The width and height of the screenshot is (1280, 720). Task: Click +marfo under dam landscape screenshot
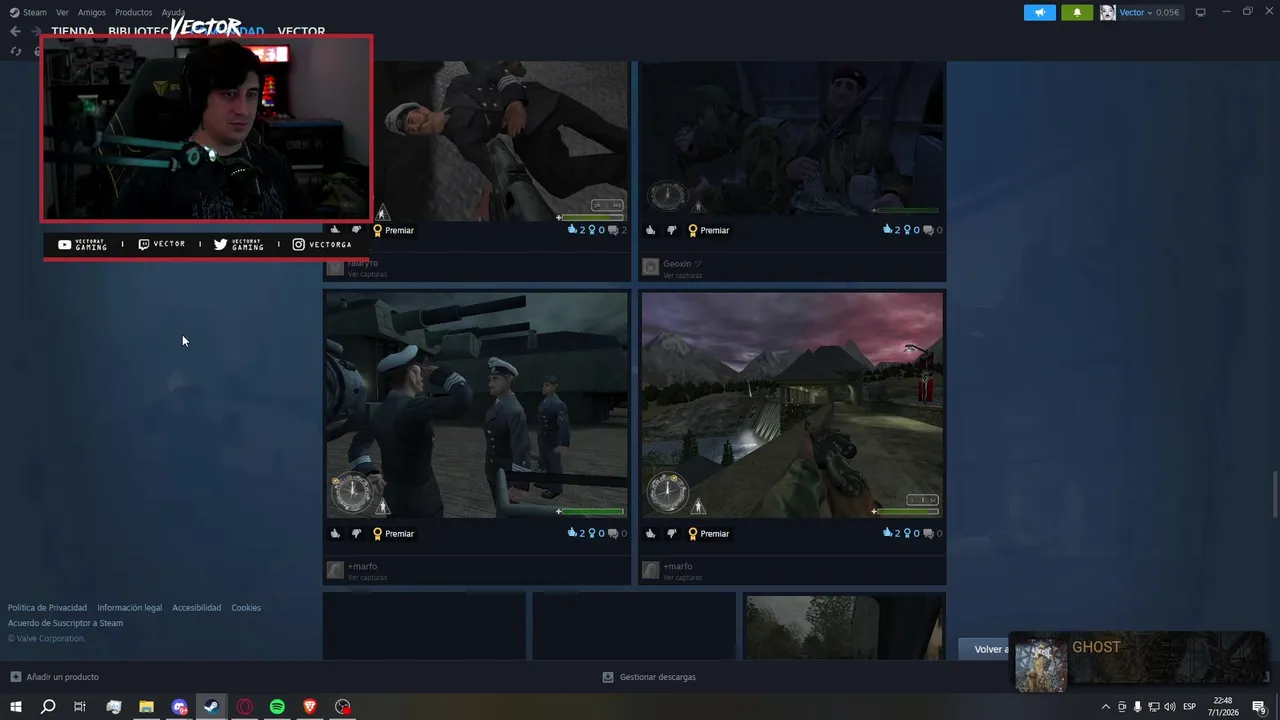[x=678, y=567]
